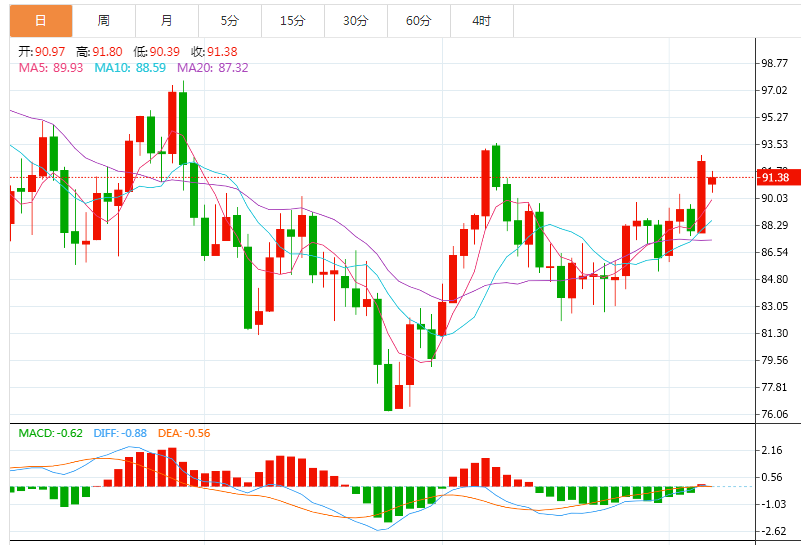The height and width of the screenshot is (545, 801).
Task: Switch to the 周 weekly tab
Action: [x=104, y=21]
